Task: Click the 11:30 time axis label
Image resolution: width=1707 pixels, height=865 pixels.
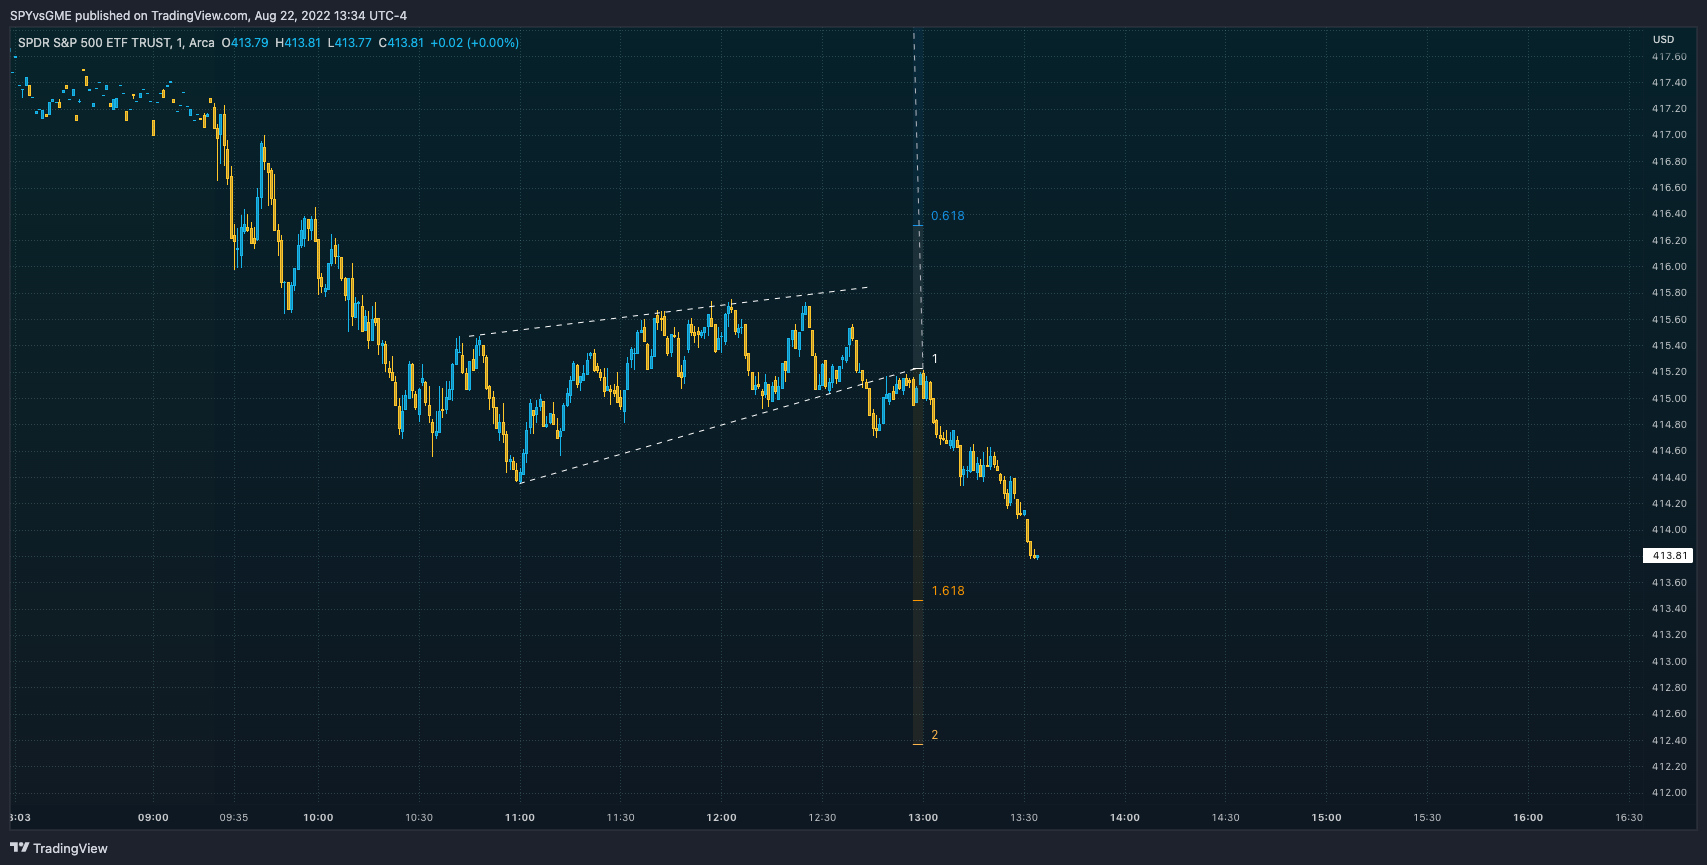Action: coord(621,818)
